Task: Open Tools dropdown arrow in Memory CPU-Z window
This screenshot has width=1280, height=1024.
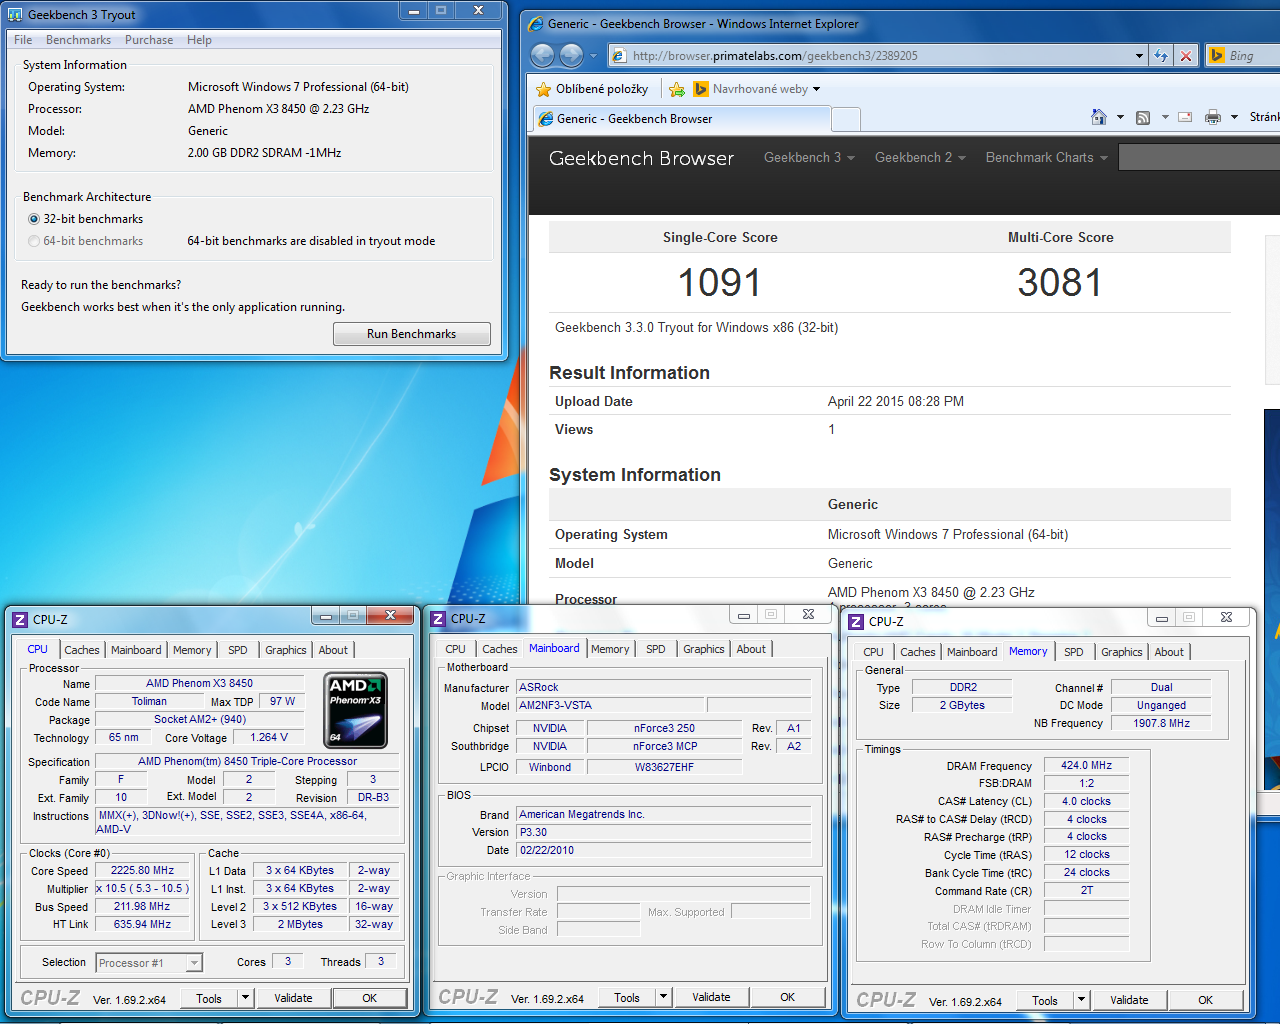Action: [1081, 999]
